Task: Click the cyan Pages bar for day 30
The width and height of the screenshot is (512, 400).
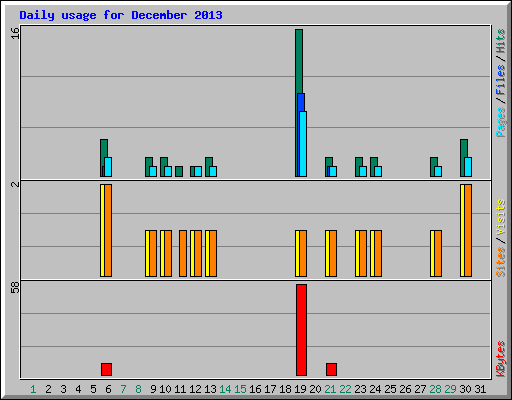Action: (x=468, y=167)
